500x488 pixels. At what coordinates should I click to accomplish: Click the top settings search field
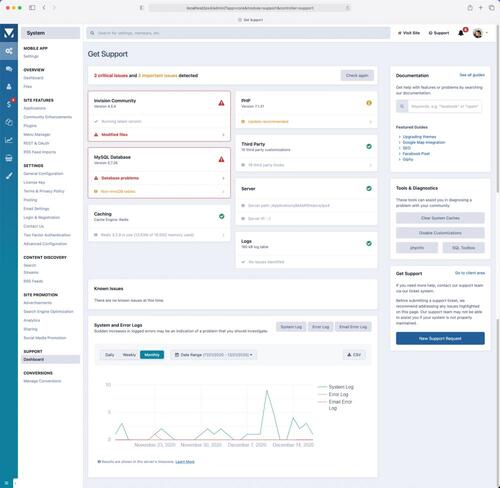[238, 33]
